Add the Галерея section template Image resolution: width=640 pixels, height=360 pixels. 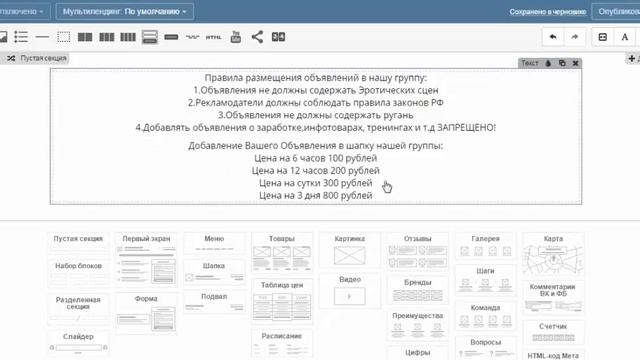(x=485, y=246)
